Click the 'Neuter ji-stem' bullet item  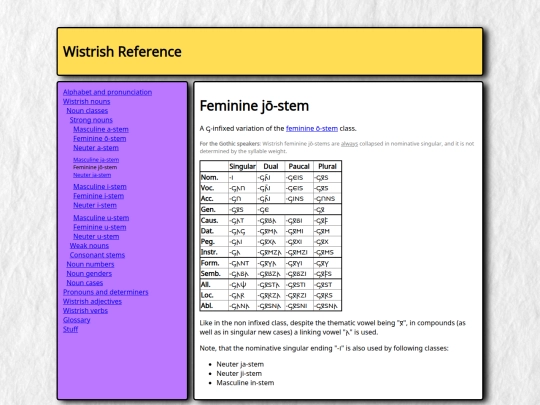pyautogui.click(x=239, y=374)
